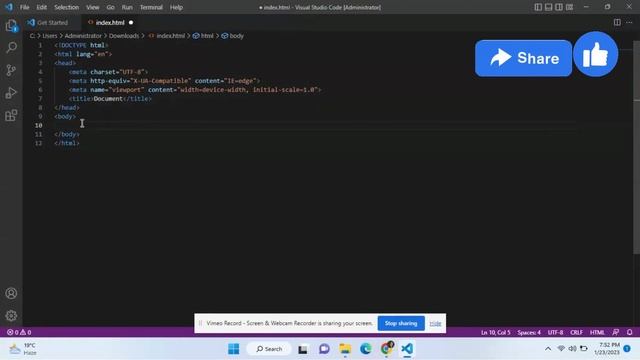
Task: Open the Explorer view in activity bar
Action: coord(11,25)
